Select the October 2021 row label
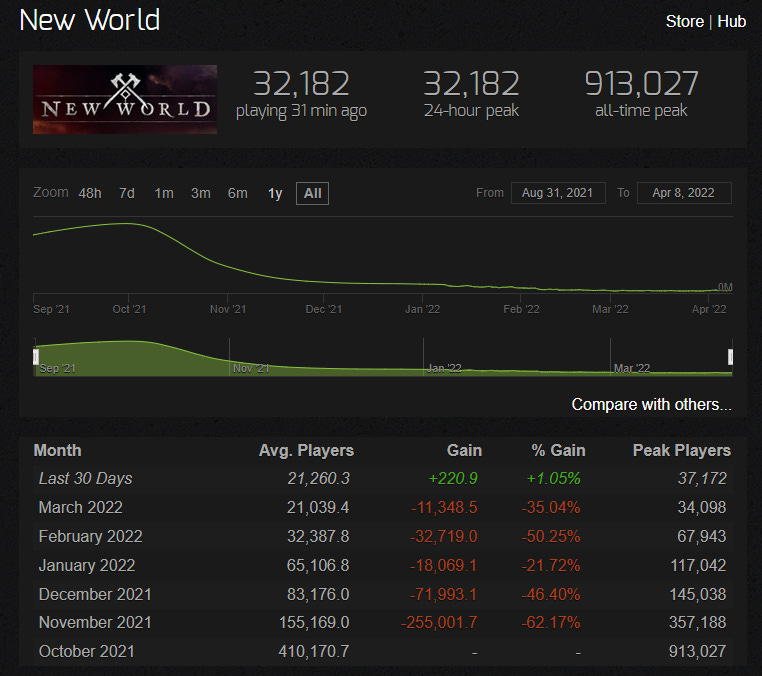The image size is (762, 676). point(87,651)
